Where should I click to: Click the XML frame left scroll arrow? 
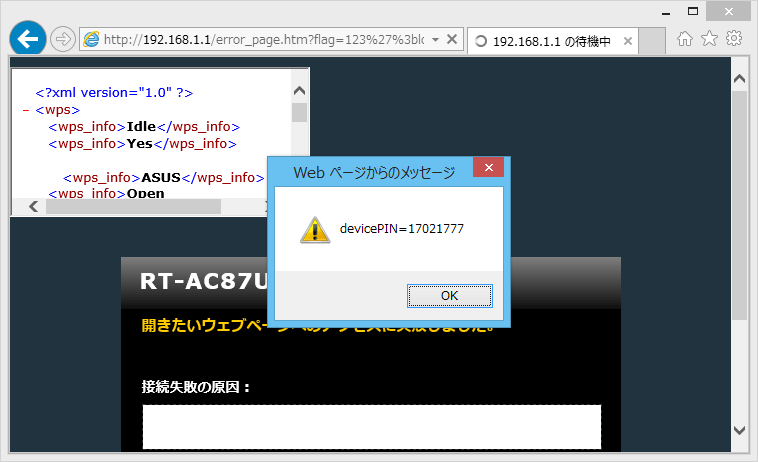point(33,207)
